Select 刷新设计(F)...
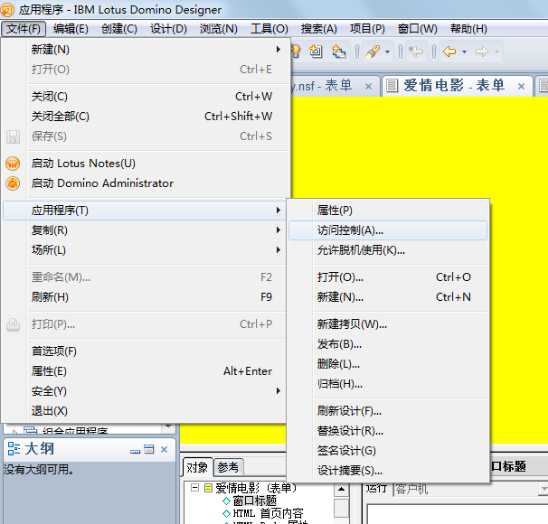This screenshot has height=524, width=548. 388,411
